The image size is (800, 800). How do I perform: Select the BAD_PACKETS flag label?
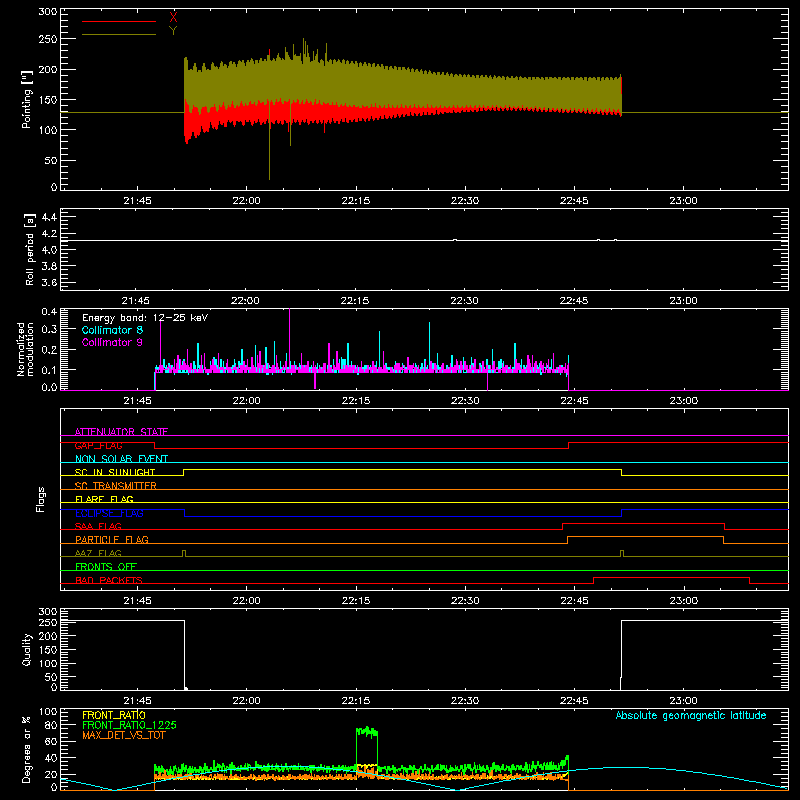(x=109, y=580)
